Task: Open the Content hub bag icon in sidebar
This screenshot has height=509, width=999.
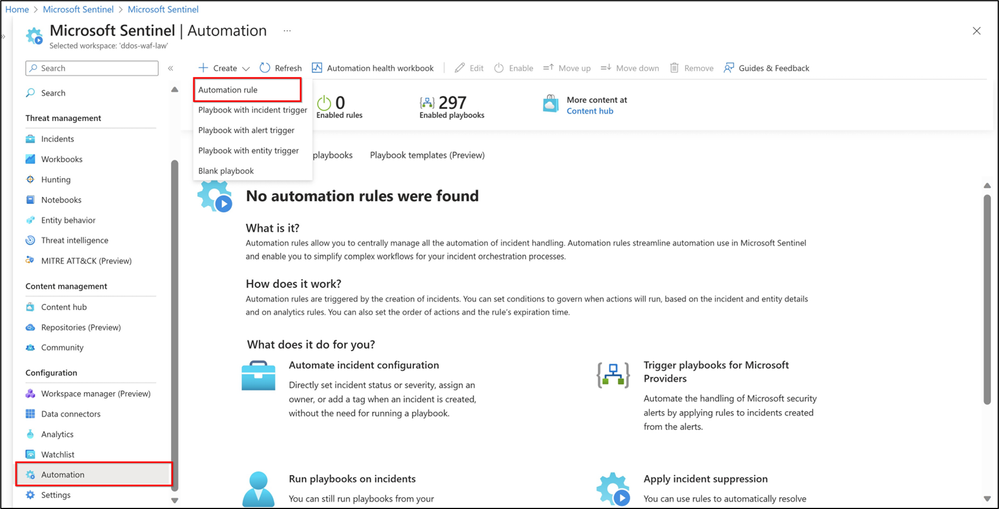Action: (x=30, y=307)
